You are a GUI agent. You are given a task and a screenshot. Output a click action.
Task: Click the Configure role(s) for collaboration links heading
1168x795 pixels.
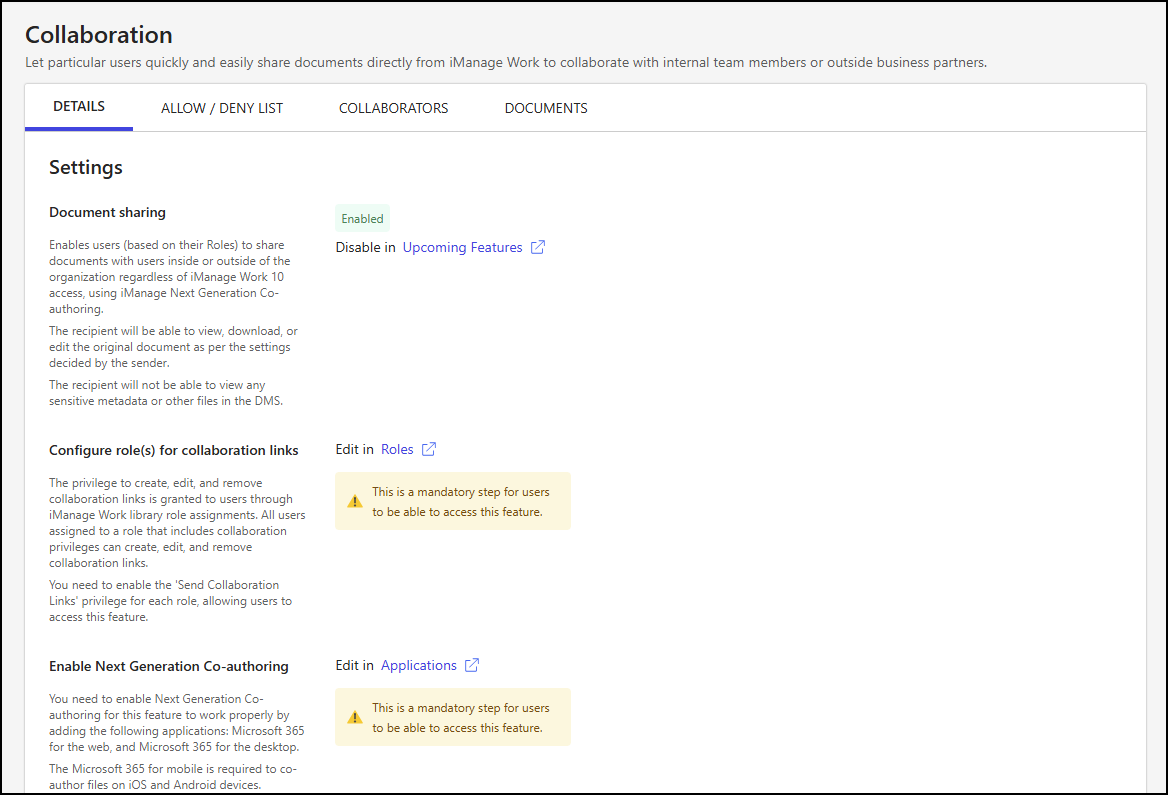[173, 450]
